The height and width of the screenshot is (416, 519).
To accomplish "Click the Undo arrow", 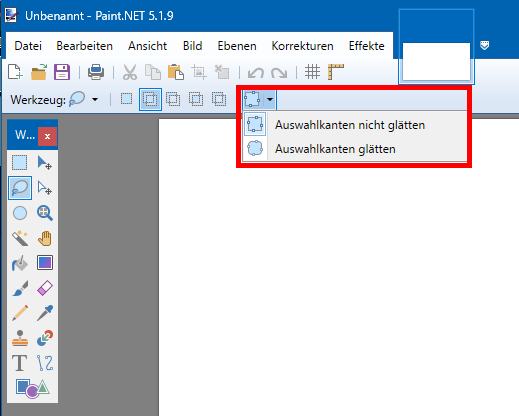I will 256,73.
